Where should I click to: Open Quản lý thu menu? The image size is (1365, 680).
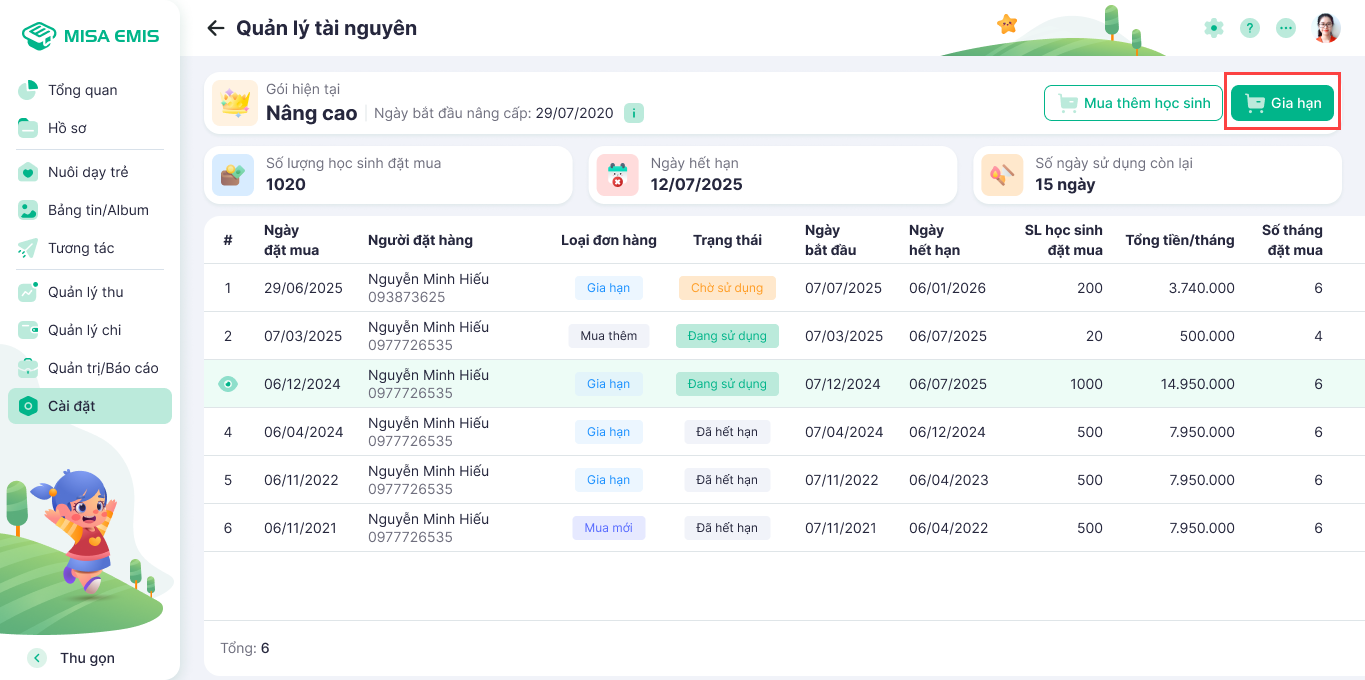point(85,292)
